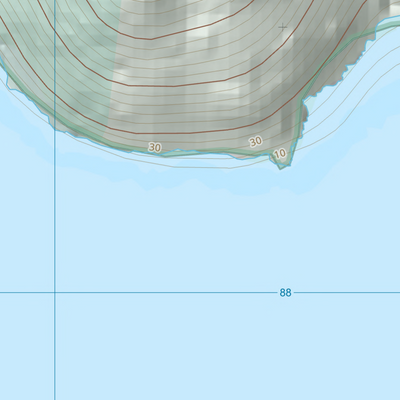Viewport: 400px width, 400px height.
Task: Click the grid line label 88
Action: coord(285,293)
